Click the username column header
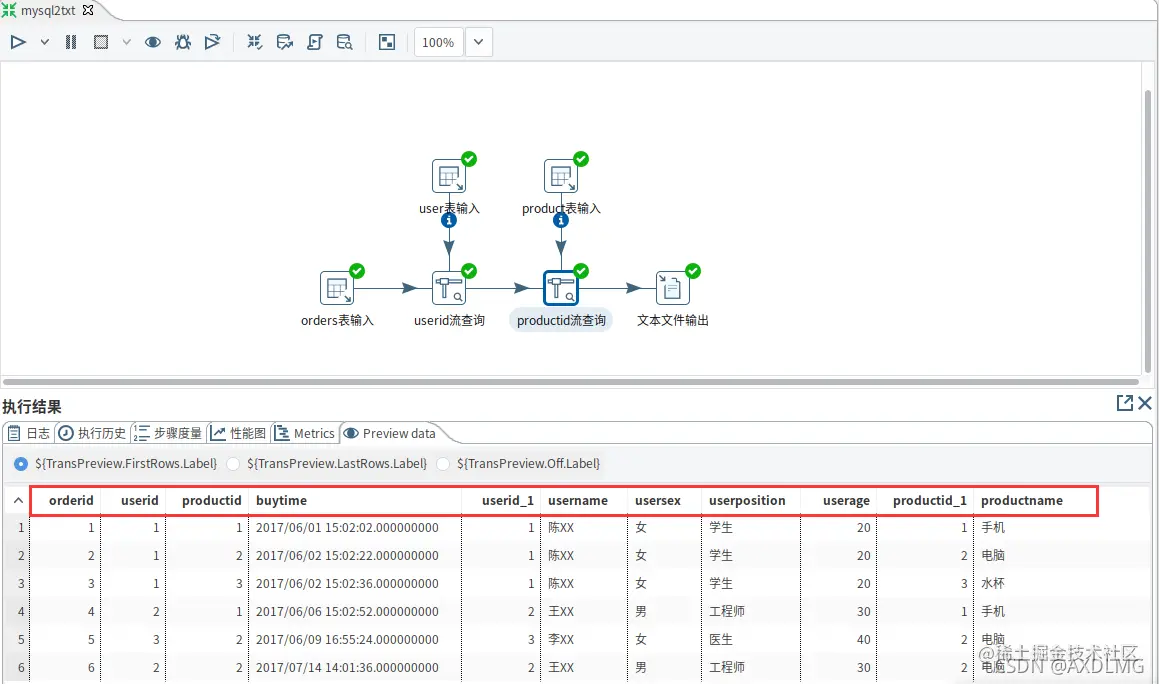 [584, 501]
